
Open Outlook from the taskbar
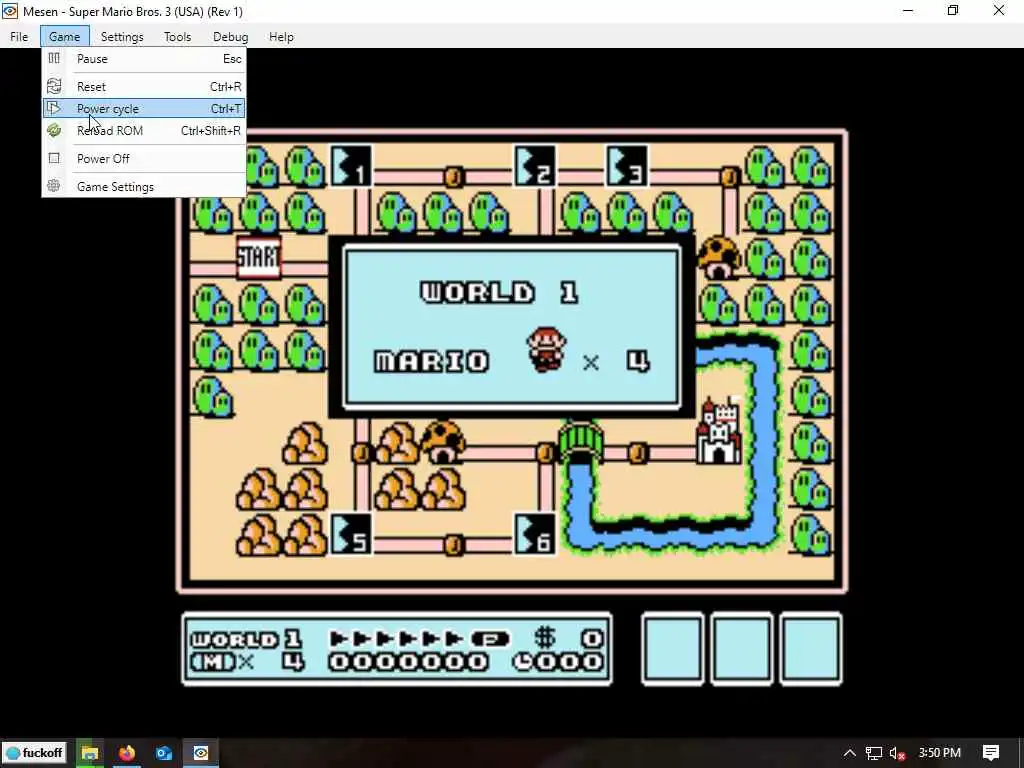pyautogui.click(x=164, y=753)
